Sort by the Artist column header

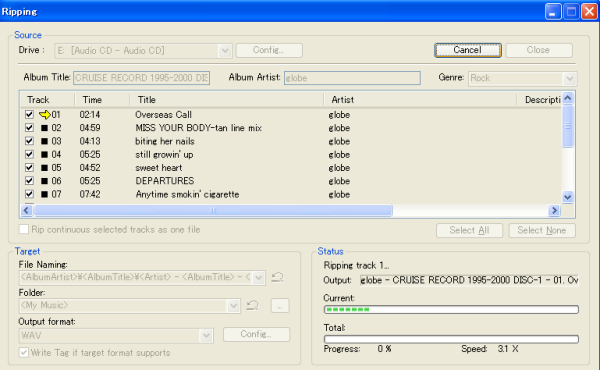tap(420, 100)
